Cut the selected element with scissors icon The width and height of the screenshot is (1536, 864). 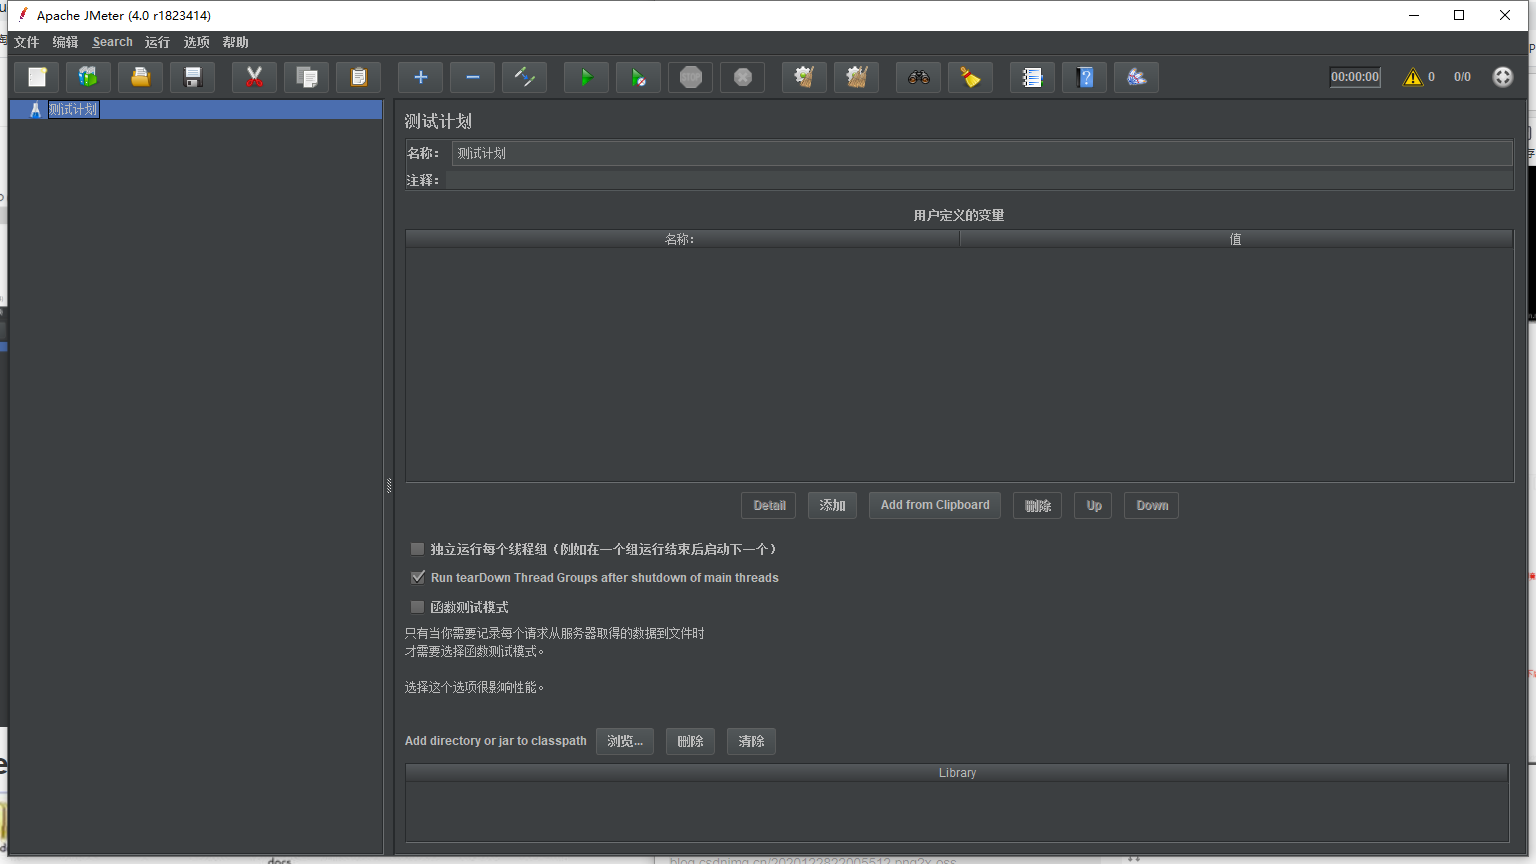point(254,77)
